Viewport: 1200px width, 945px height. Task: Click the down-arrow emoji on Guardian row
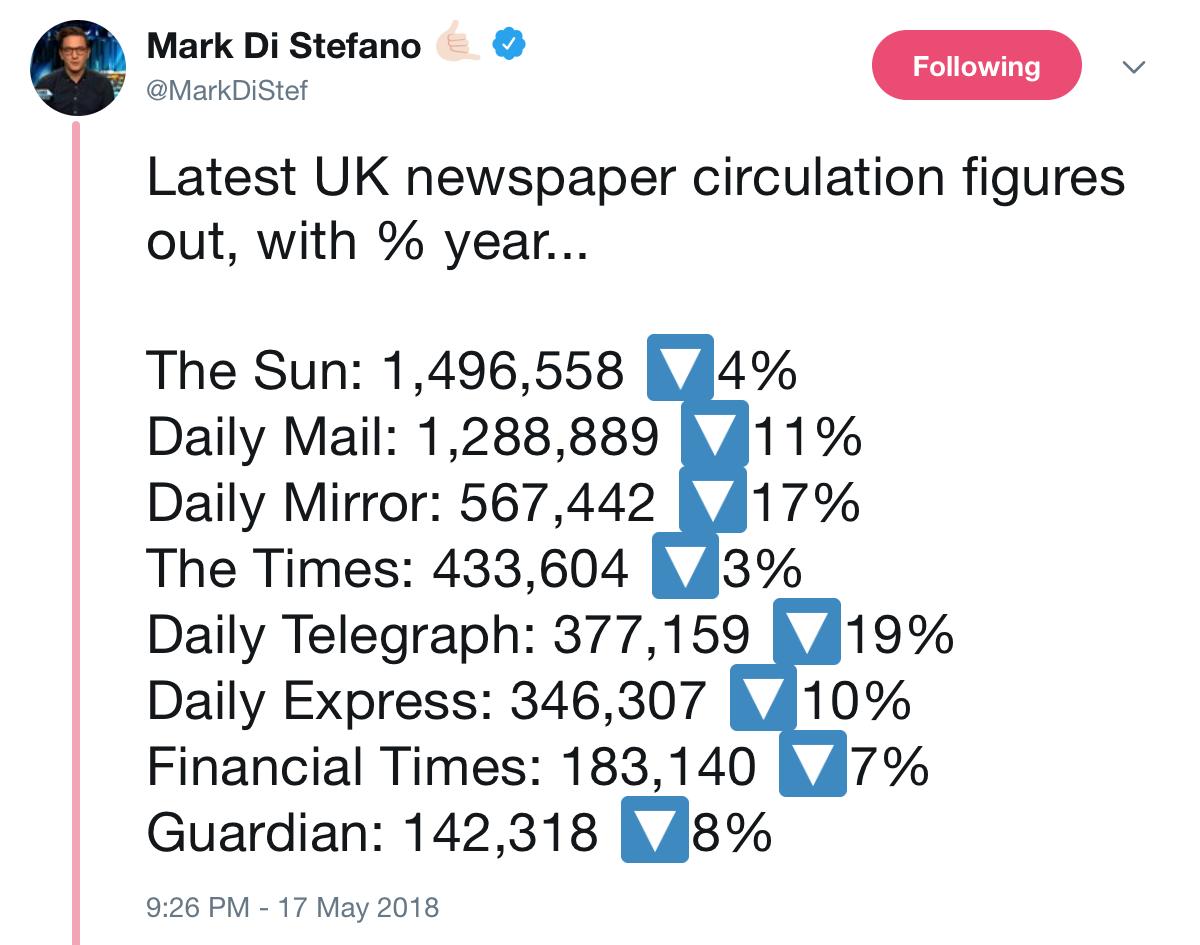(x=655, y=829)
